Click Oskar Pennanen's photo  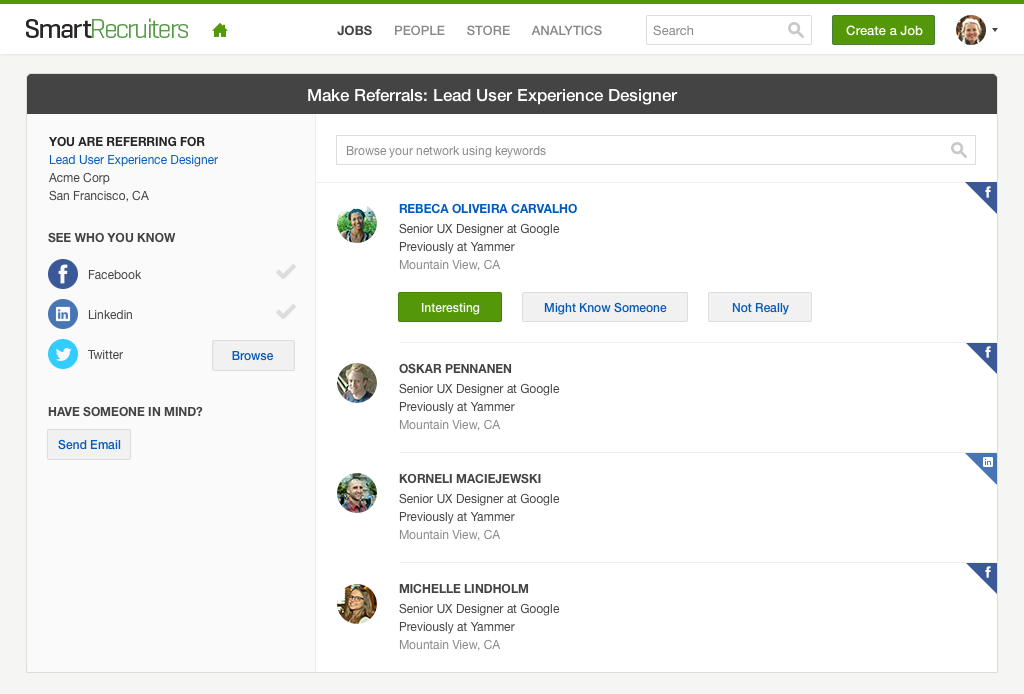click(x=357, y=383)
